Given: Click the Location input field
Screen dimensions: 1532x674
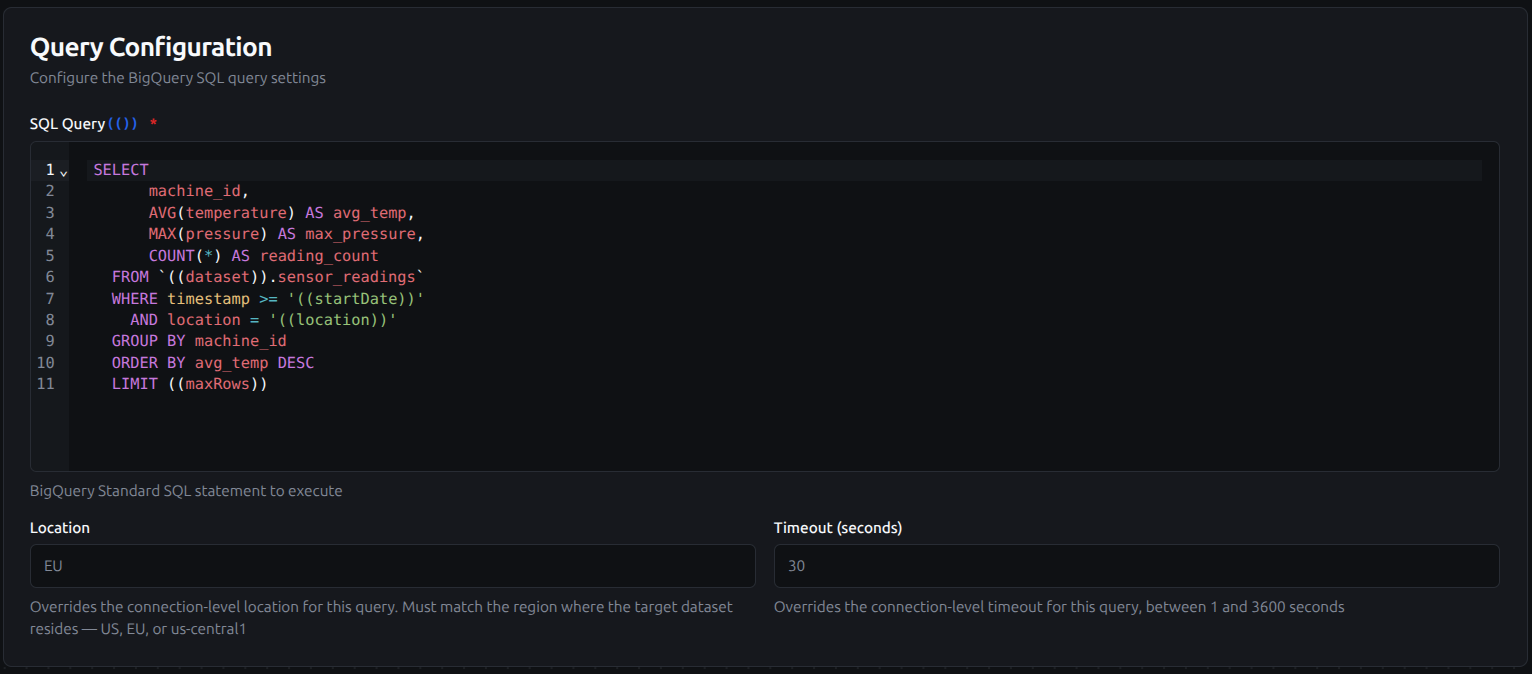Looking at the screenshot, I should point(392,566).
